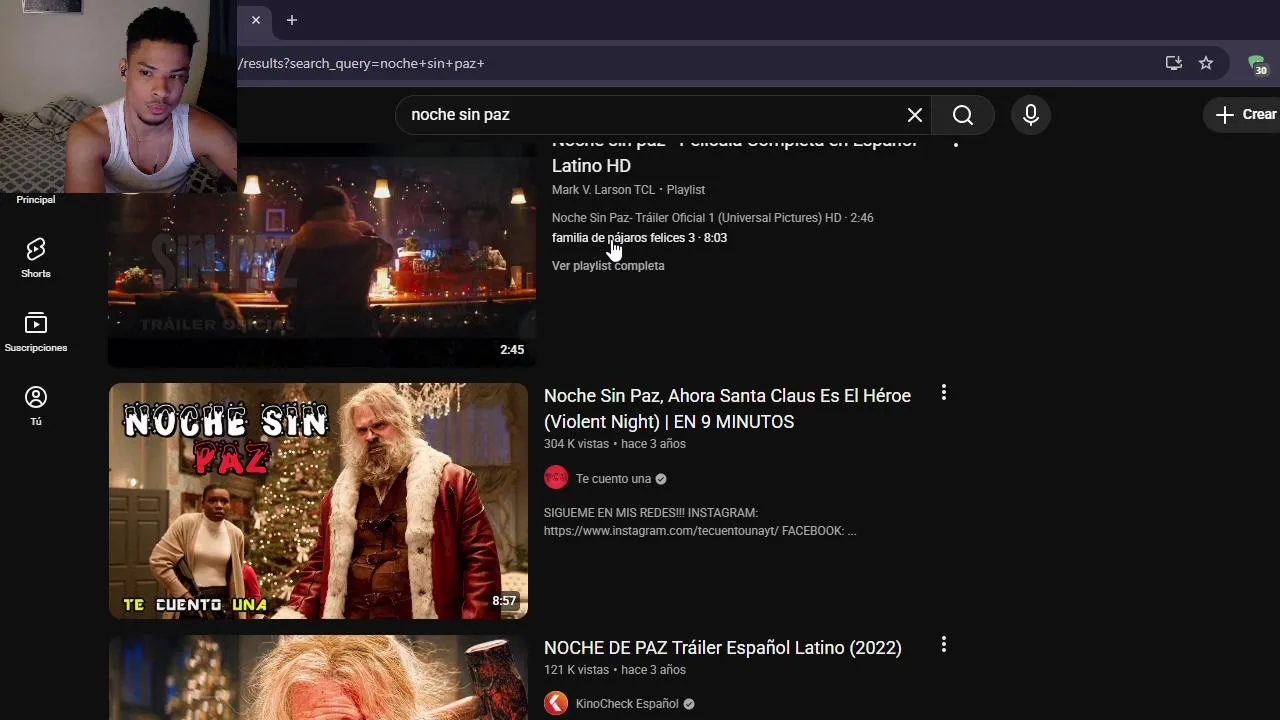This screenshot has width=1280, height=720.
Task: Close the current browser tab
Action: coord(256,20)
